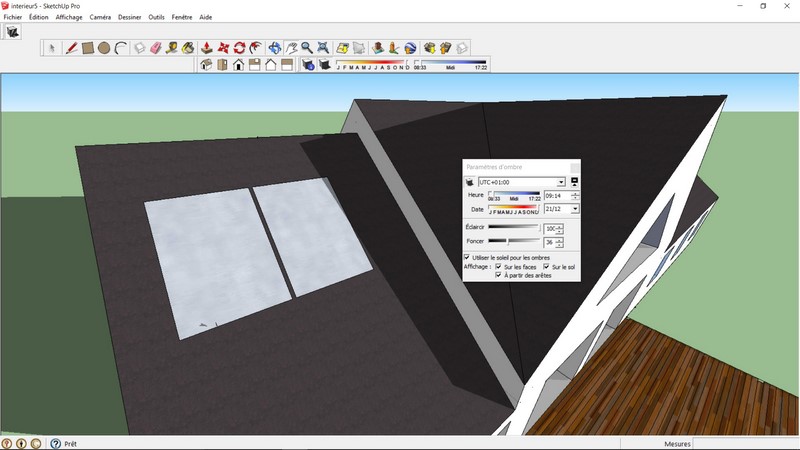Adjust the Date slider in shadow panel
800x450 pixels.
pos(513,209)
